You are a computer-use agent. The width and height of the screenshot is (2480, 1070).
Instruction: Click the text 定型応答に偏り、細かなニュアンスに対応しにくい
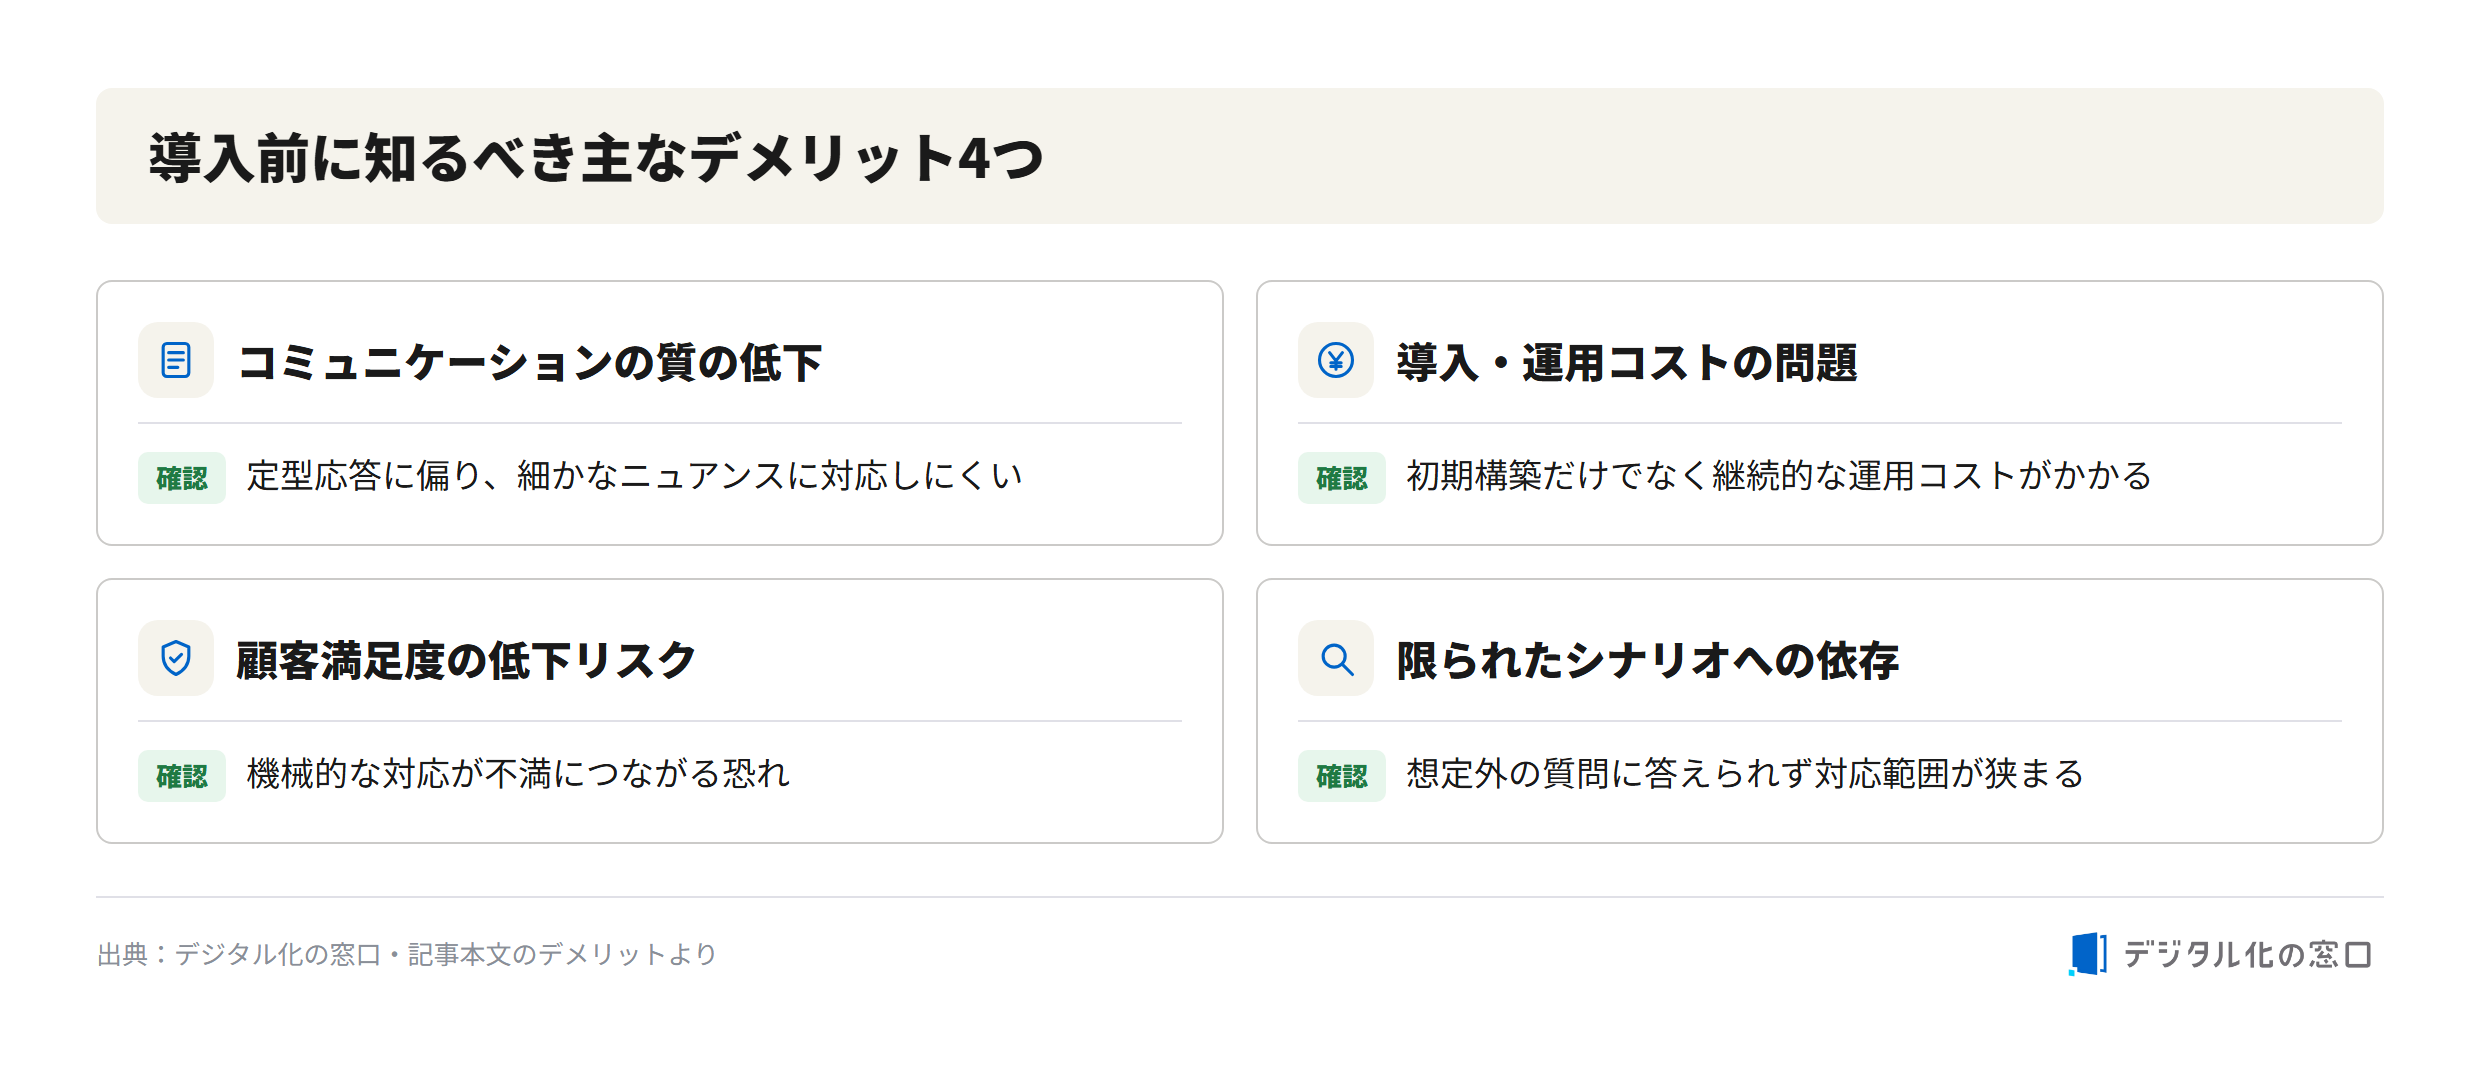[635, 476]
